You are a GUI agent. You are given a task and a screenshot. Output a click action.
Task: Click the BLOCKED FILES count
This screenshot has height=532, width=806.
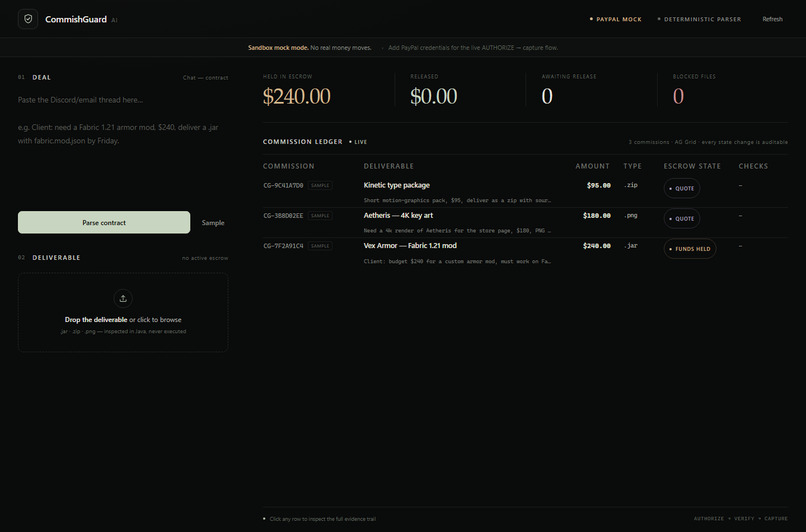[x=678, y=97]
